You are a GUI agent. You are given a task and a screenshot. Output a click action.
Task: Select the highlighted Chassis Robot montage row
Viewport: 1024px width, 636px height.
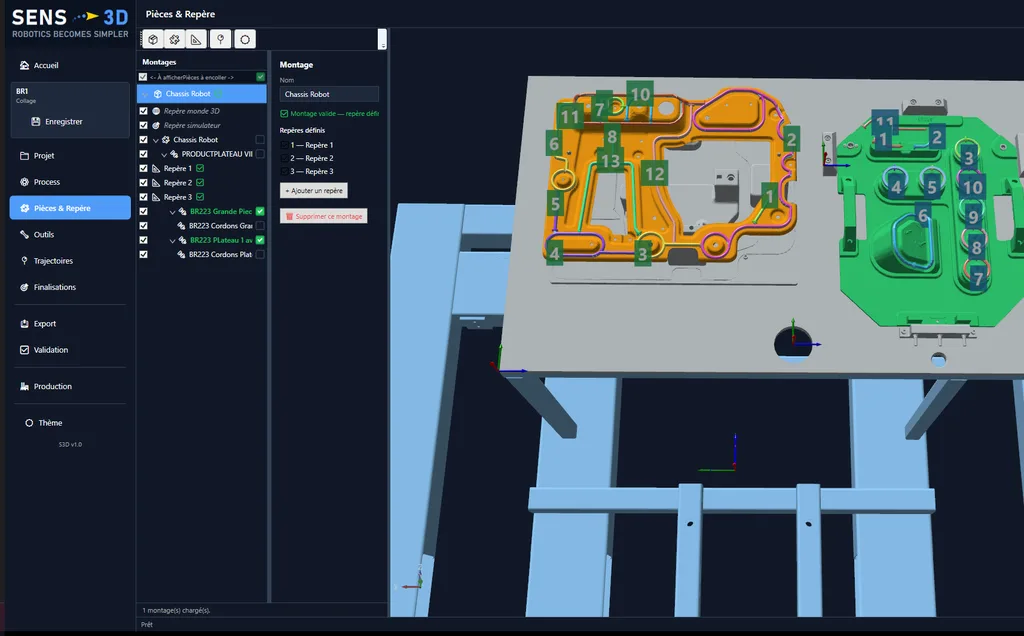[x=202, y=93]
